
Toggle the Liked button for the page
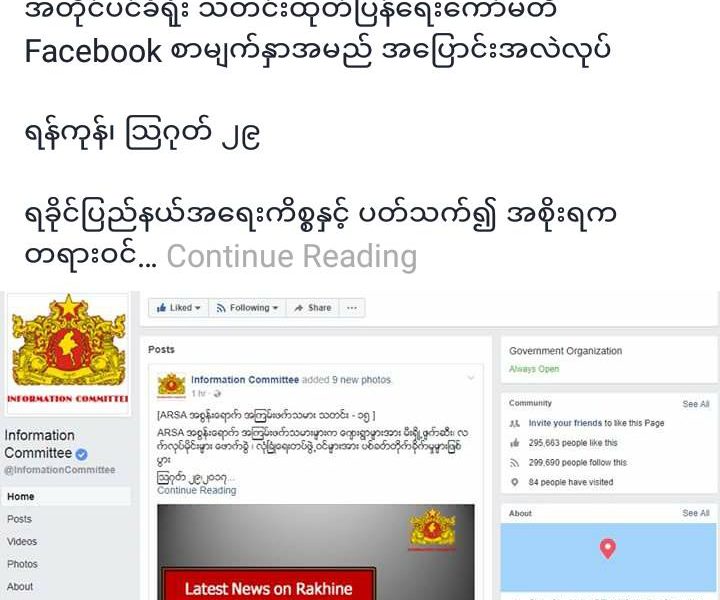pyautogui.click(x=179, y=308)
